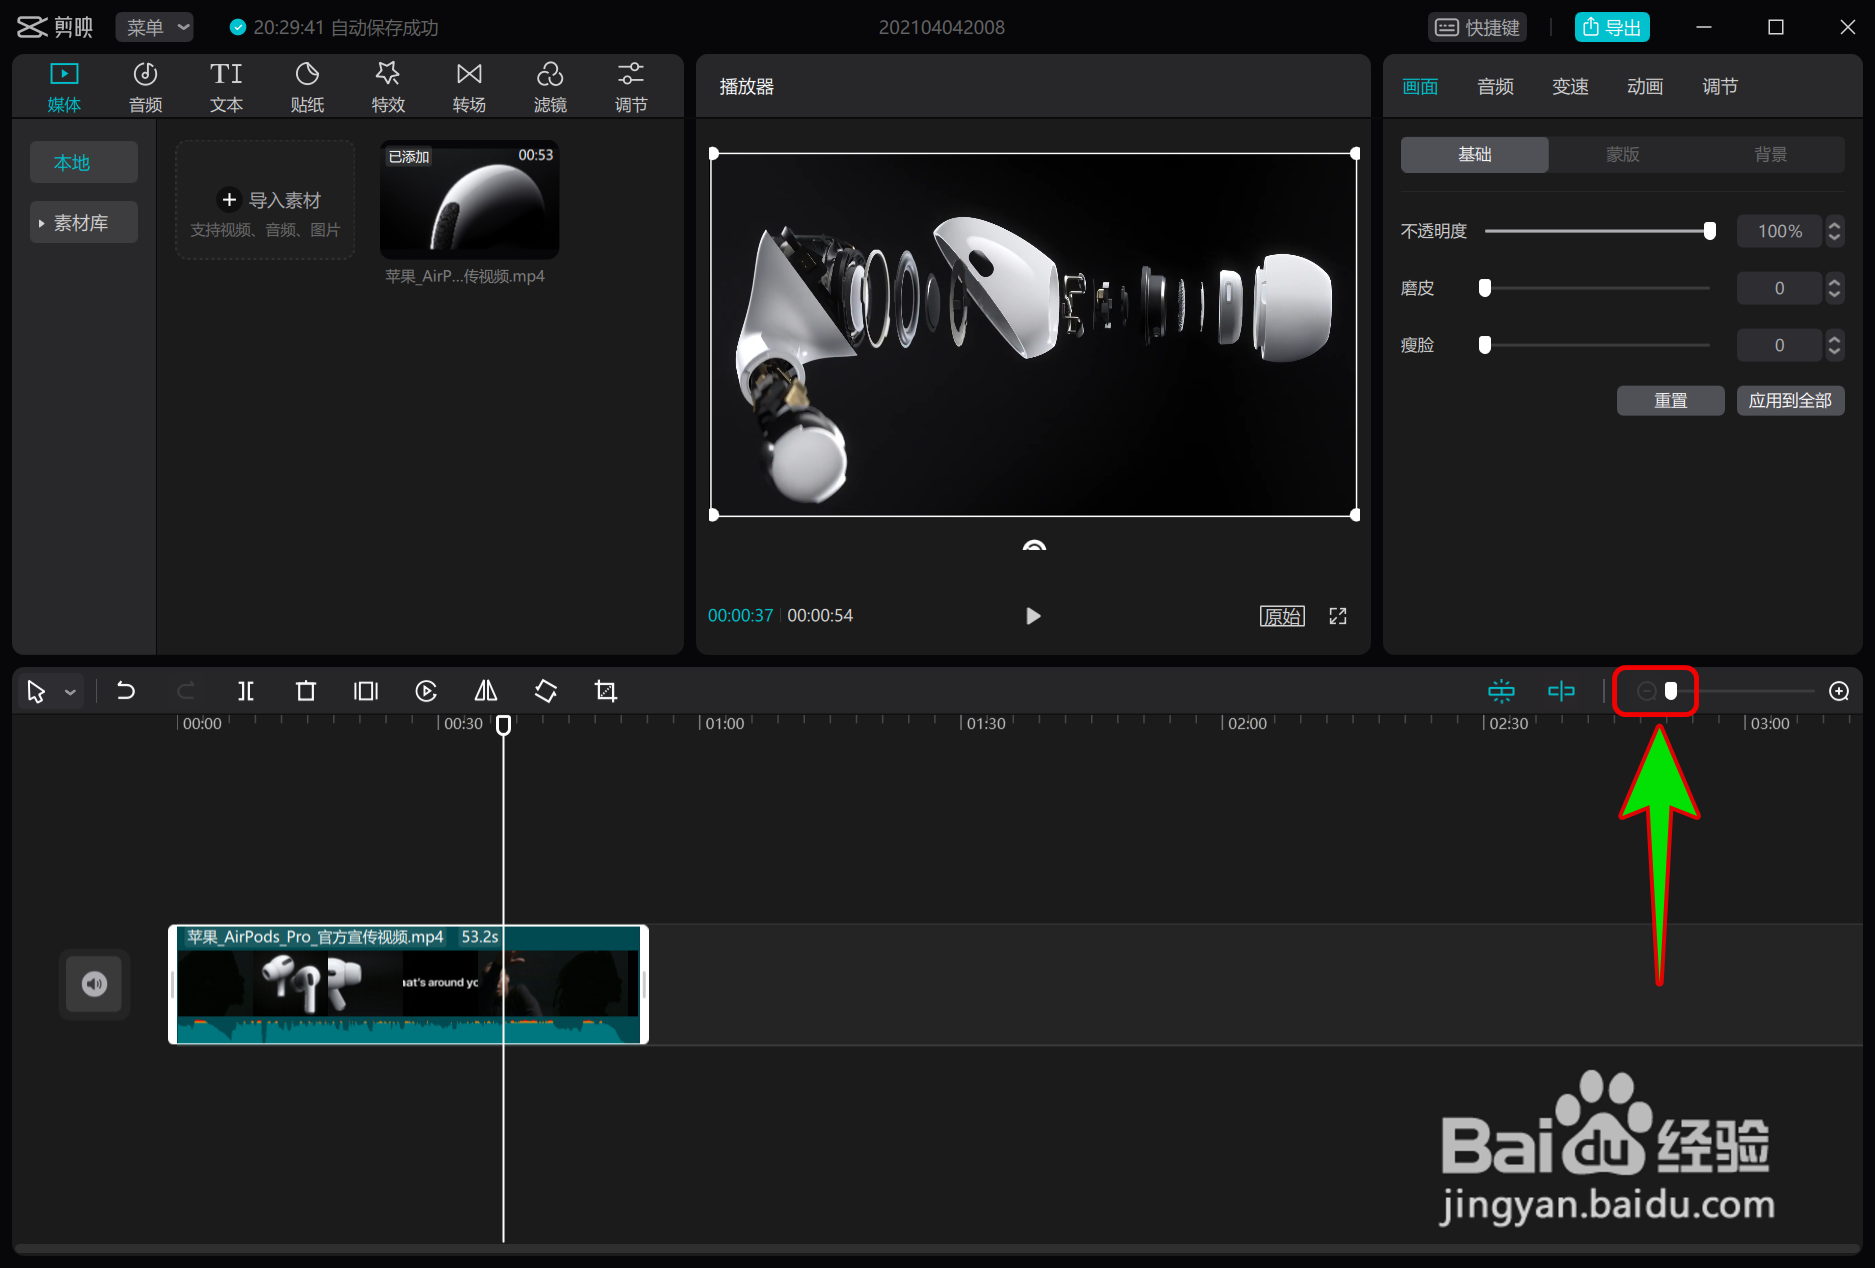Click the 100% opacity value field

[x=1780, y=231]
